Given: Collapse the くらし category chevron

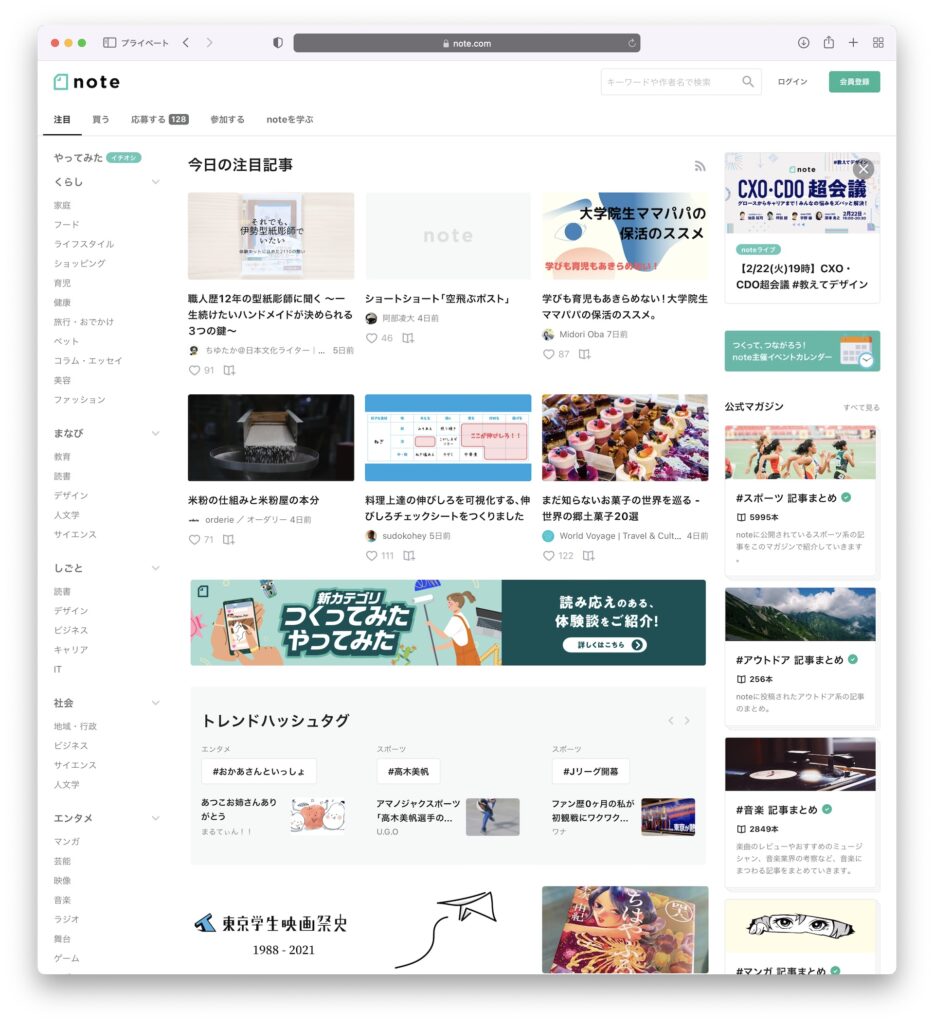Looking at the screenshot, I should point(155,182).
